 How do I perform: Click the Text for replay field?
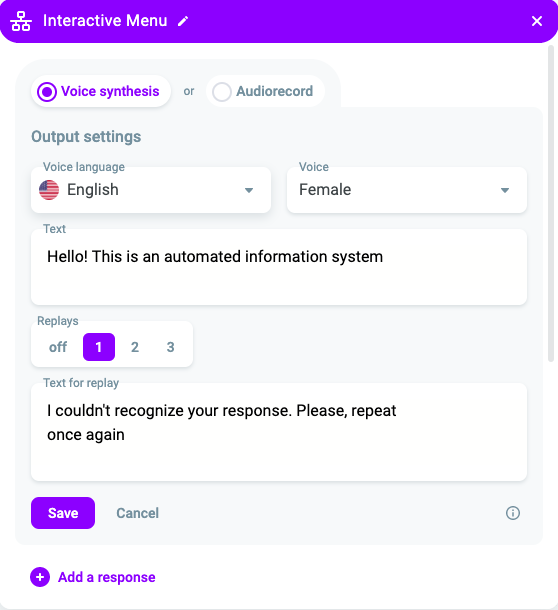pyautogui.click(x=279, y=432)
